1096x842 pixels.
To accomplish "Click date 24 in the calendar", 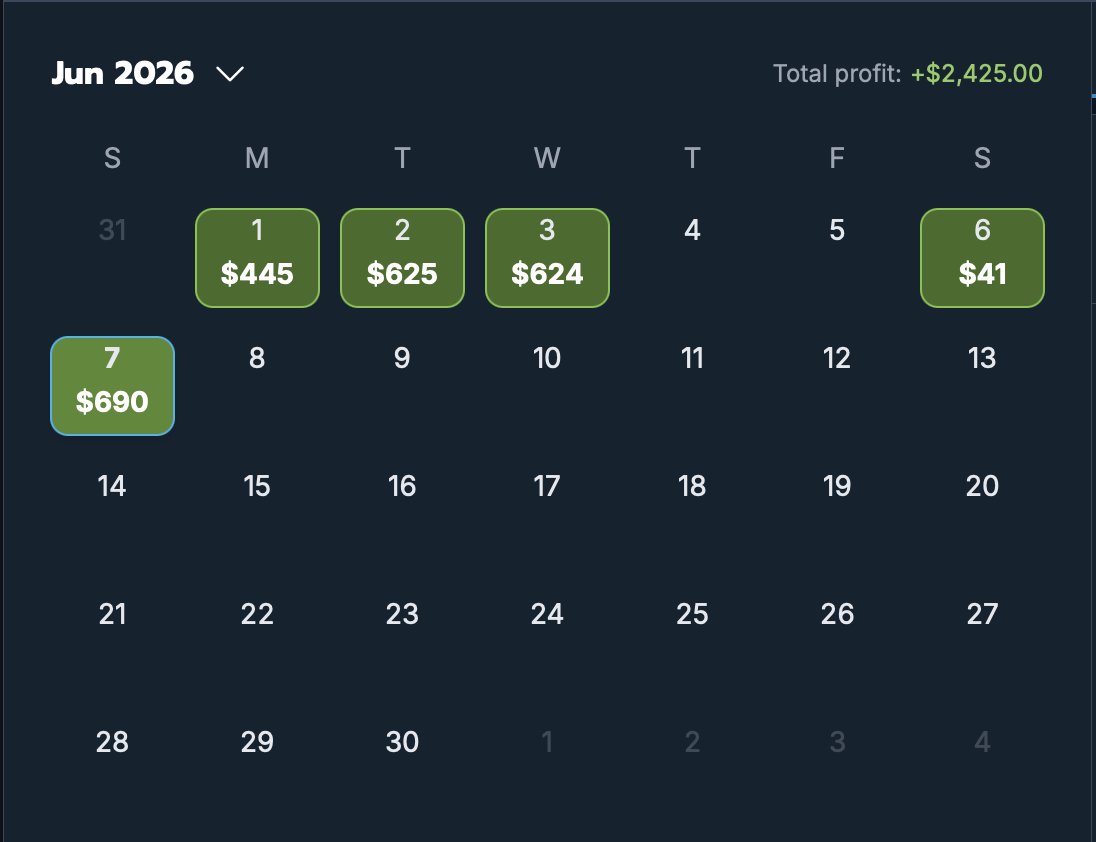I will (x=547, y=614).
